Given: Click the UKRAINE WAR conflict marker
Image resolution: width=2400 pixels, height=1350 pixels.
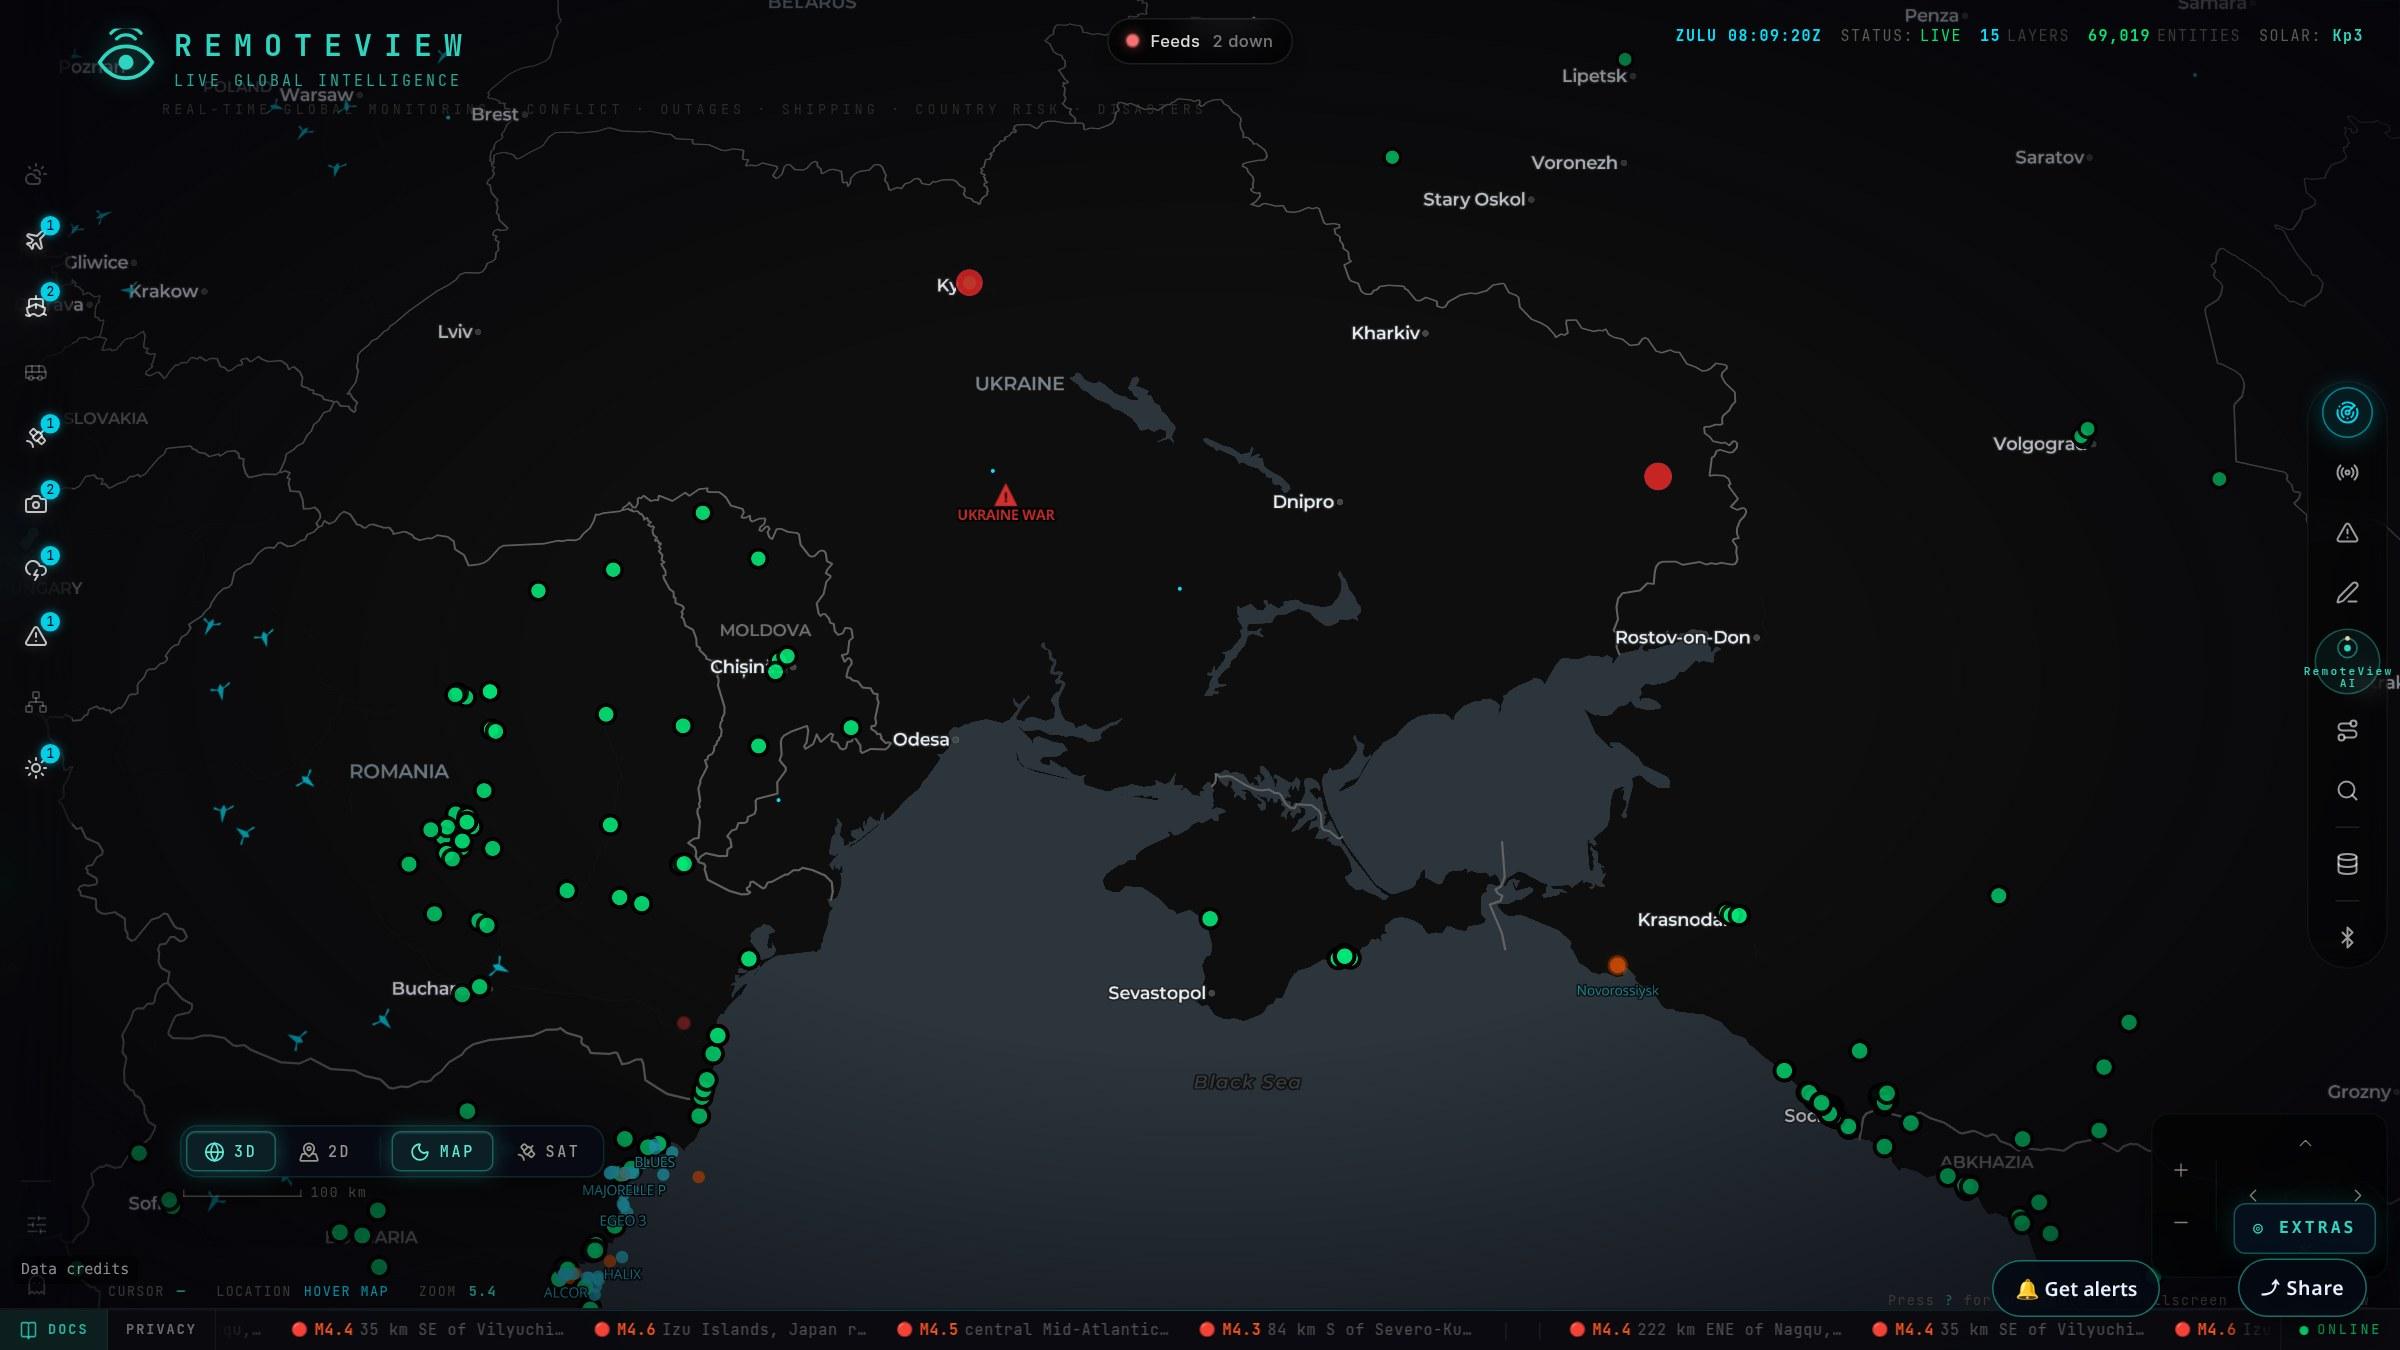Looking at the screenshot, I should (x=1005, y=503).
